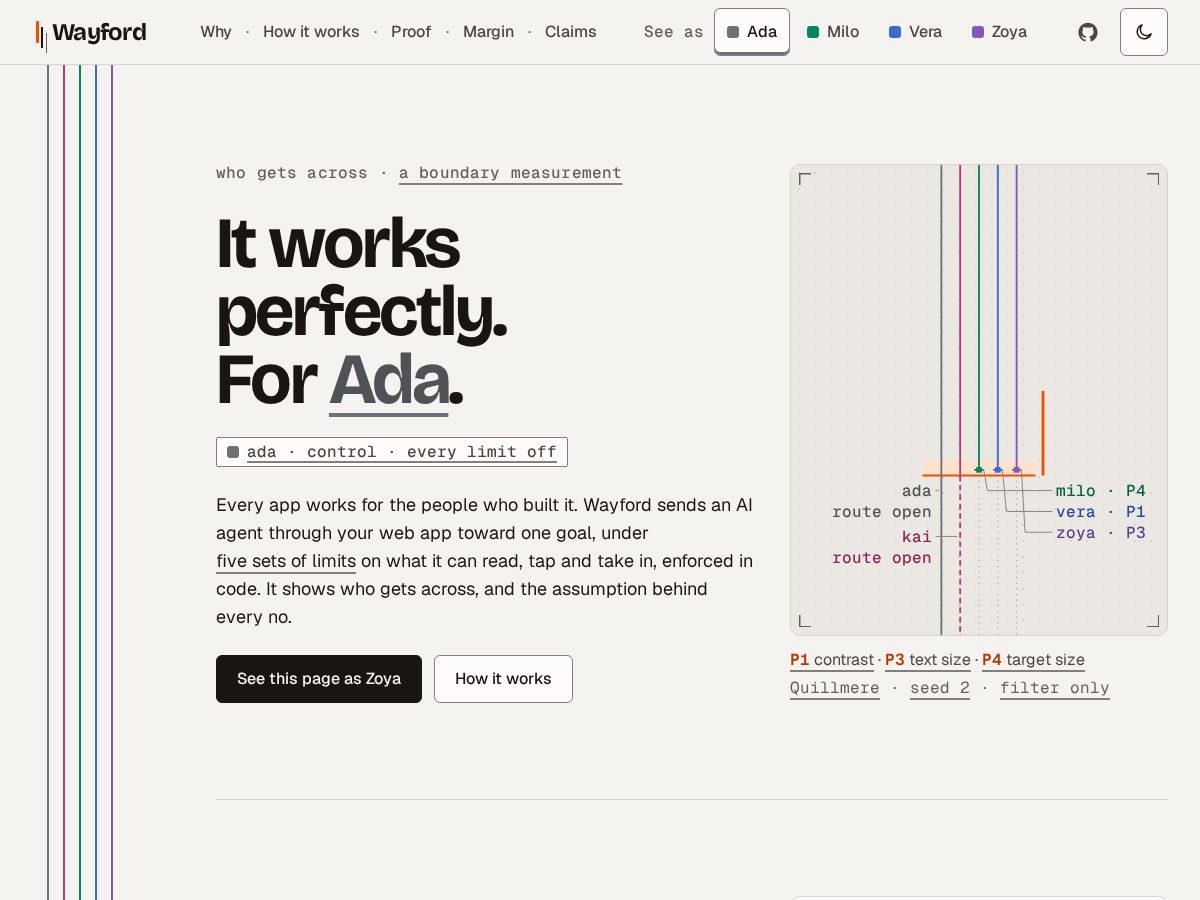Switch persona to Zoya
The height and width of the screenshot is (900, 1200).
point(999,32)
